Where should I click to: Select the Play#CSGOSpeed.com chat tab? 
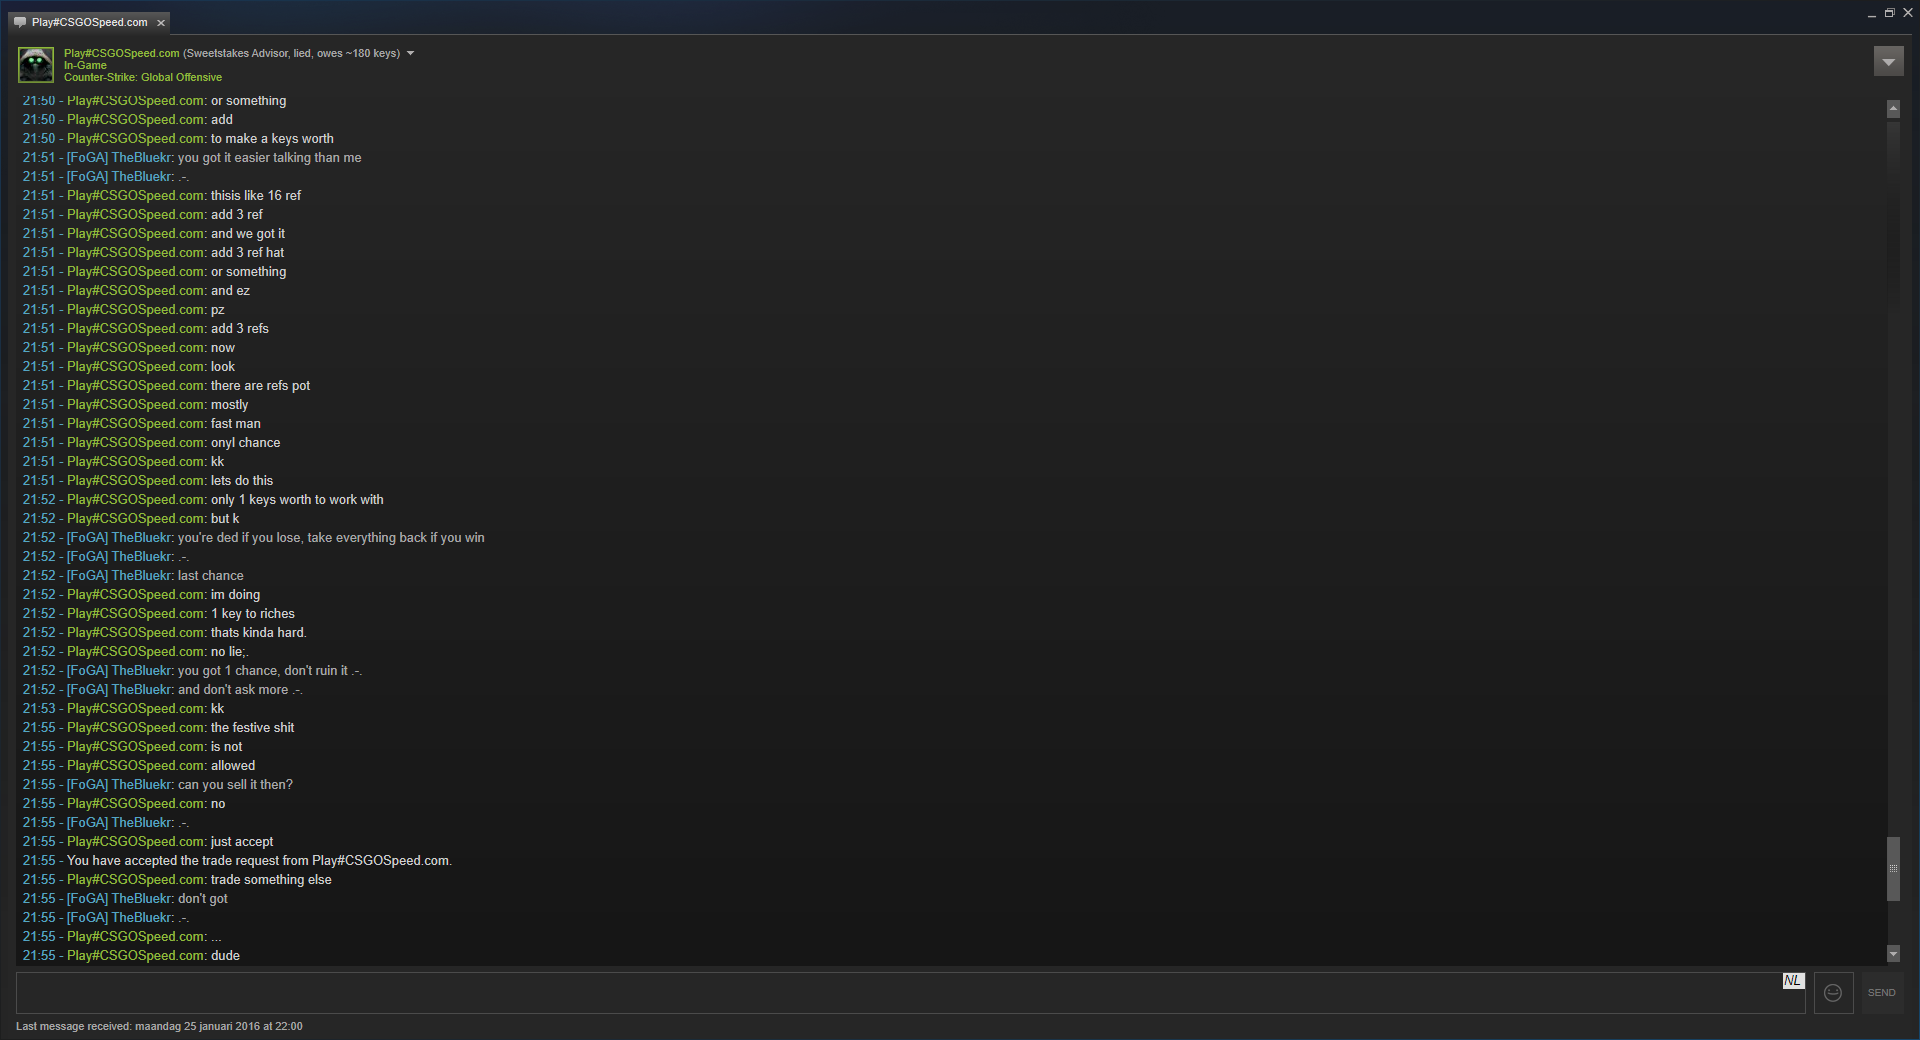(89, 22)
